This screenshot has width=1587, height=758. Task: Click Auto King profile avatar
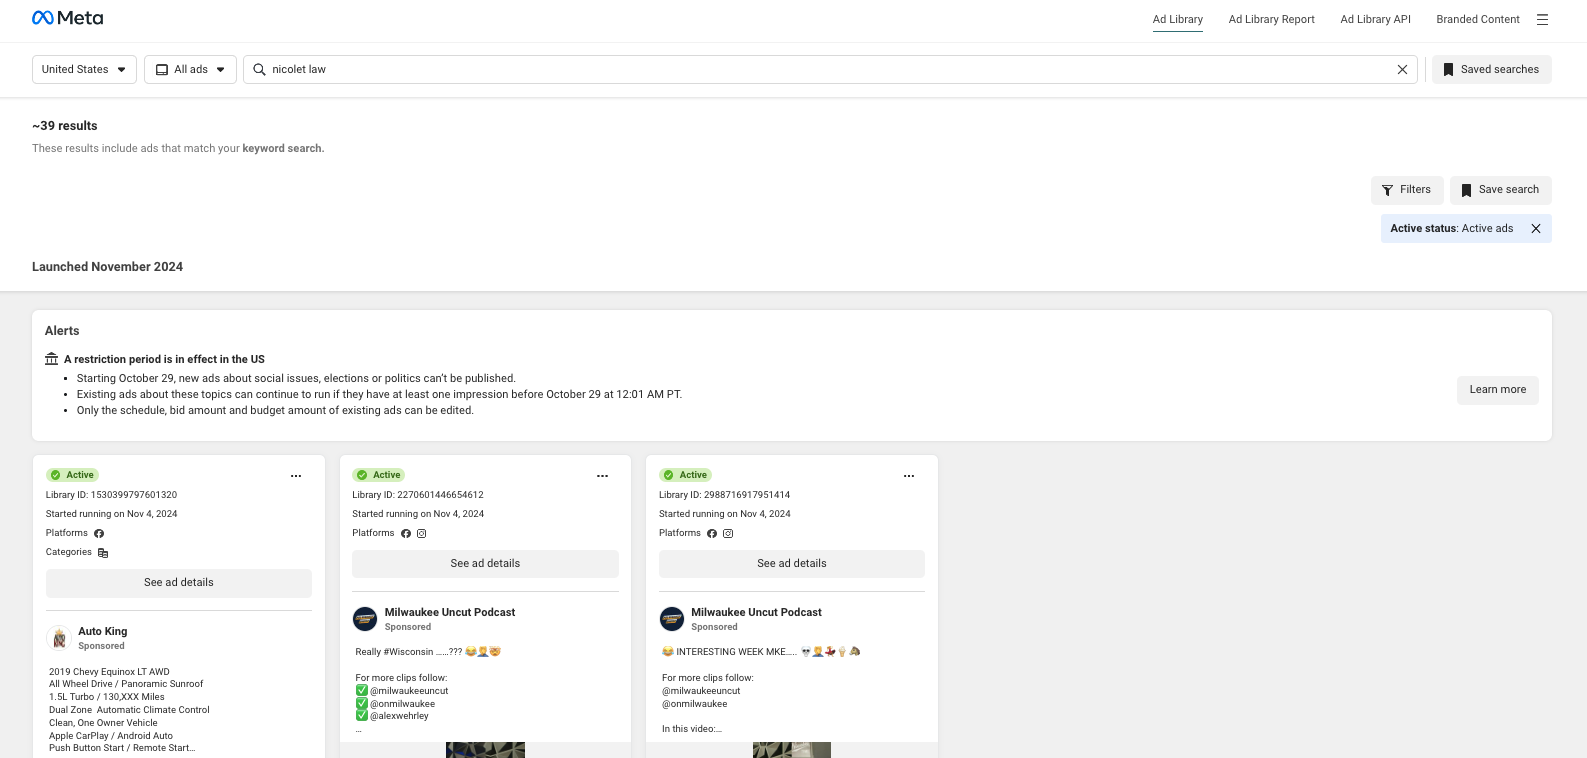coord(59,638)
